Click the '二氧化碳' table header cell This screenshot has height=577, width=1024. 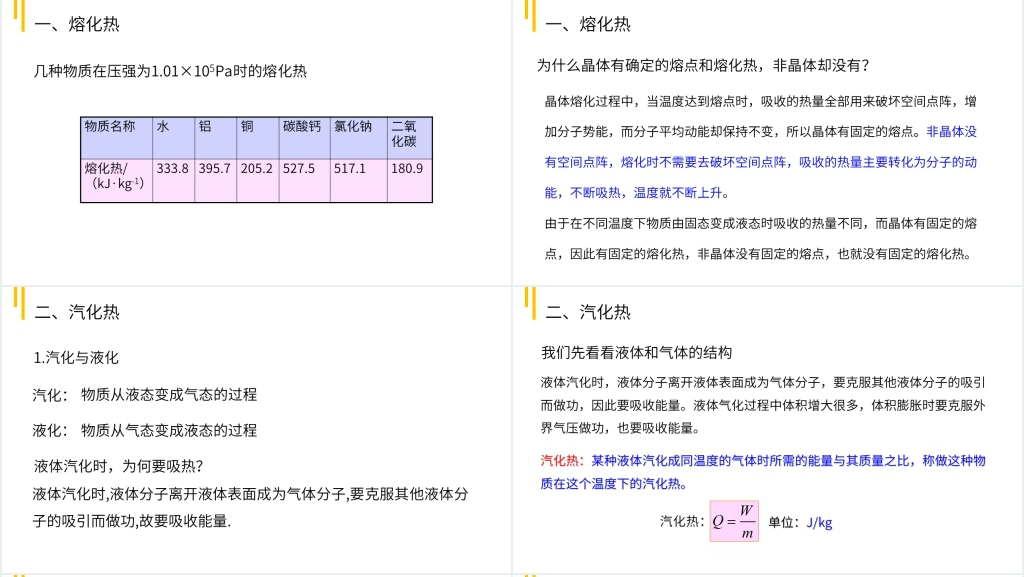[x=409, y=138]
